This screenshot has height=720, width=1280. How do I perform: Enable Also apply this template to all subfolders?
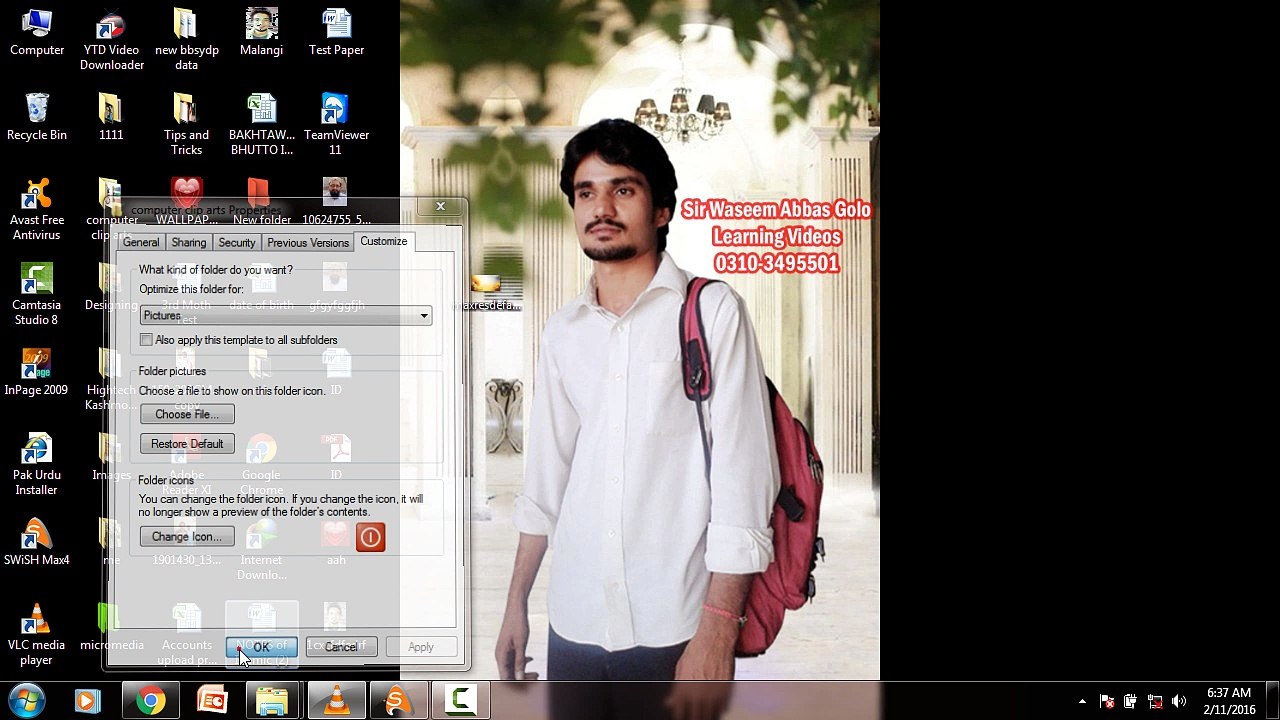[x=146, y=340]
